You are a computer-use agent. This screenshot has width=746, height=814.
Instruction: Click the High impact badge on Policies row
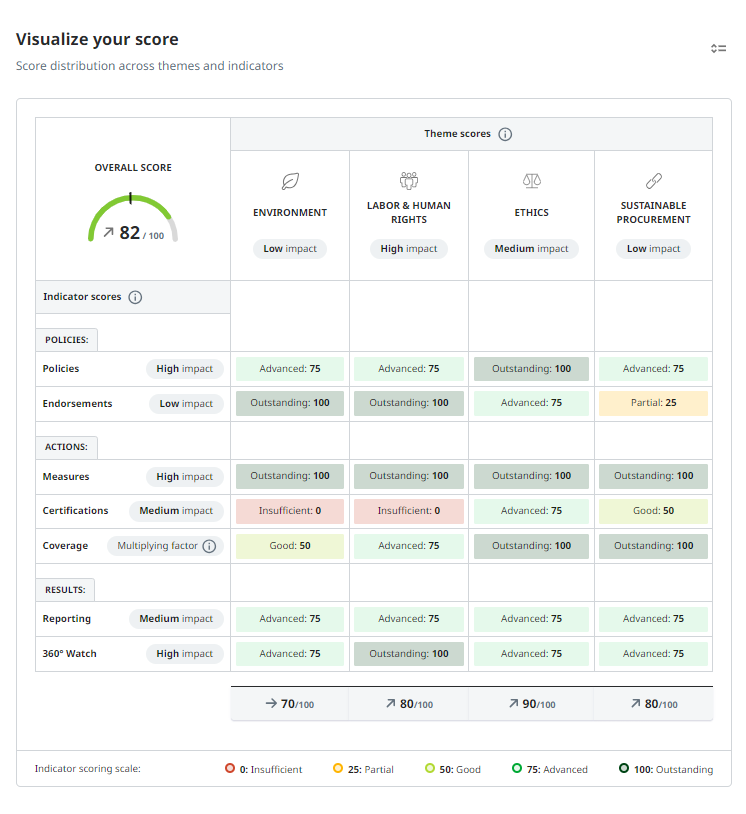point(184,368)
